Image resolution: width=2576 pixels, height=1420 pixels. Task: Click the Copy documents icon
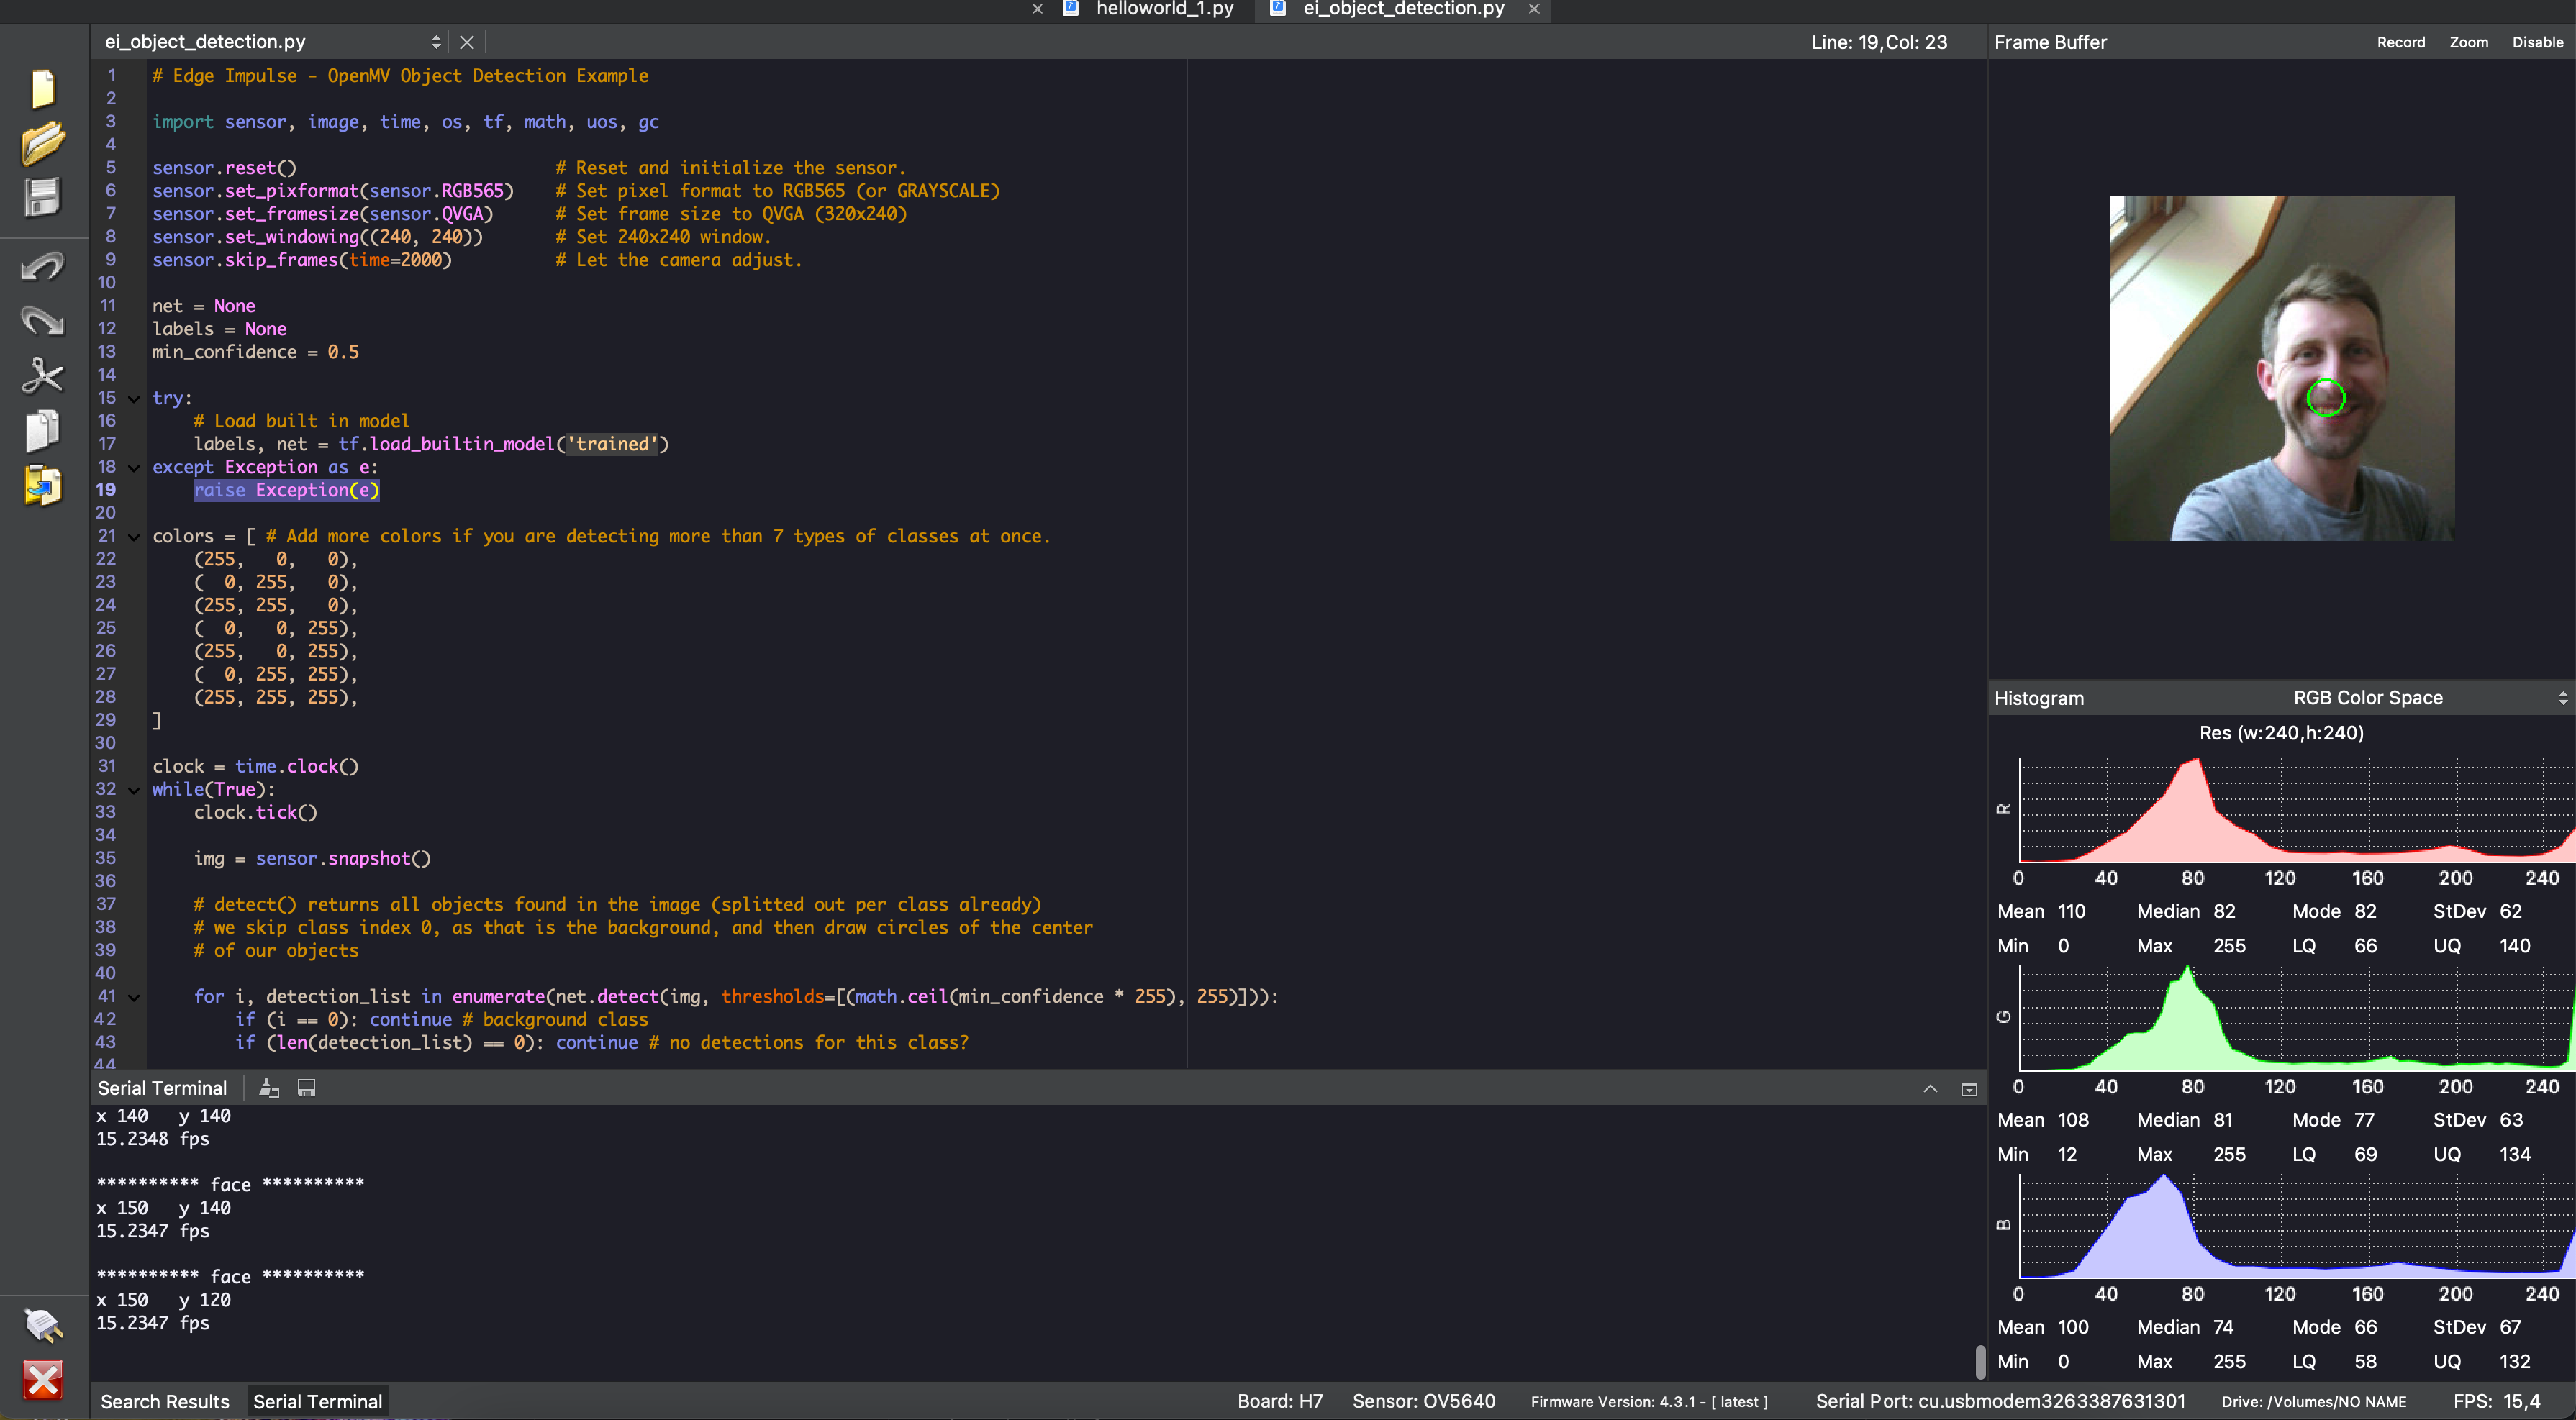(42, 431)
